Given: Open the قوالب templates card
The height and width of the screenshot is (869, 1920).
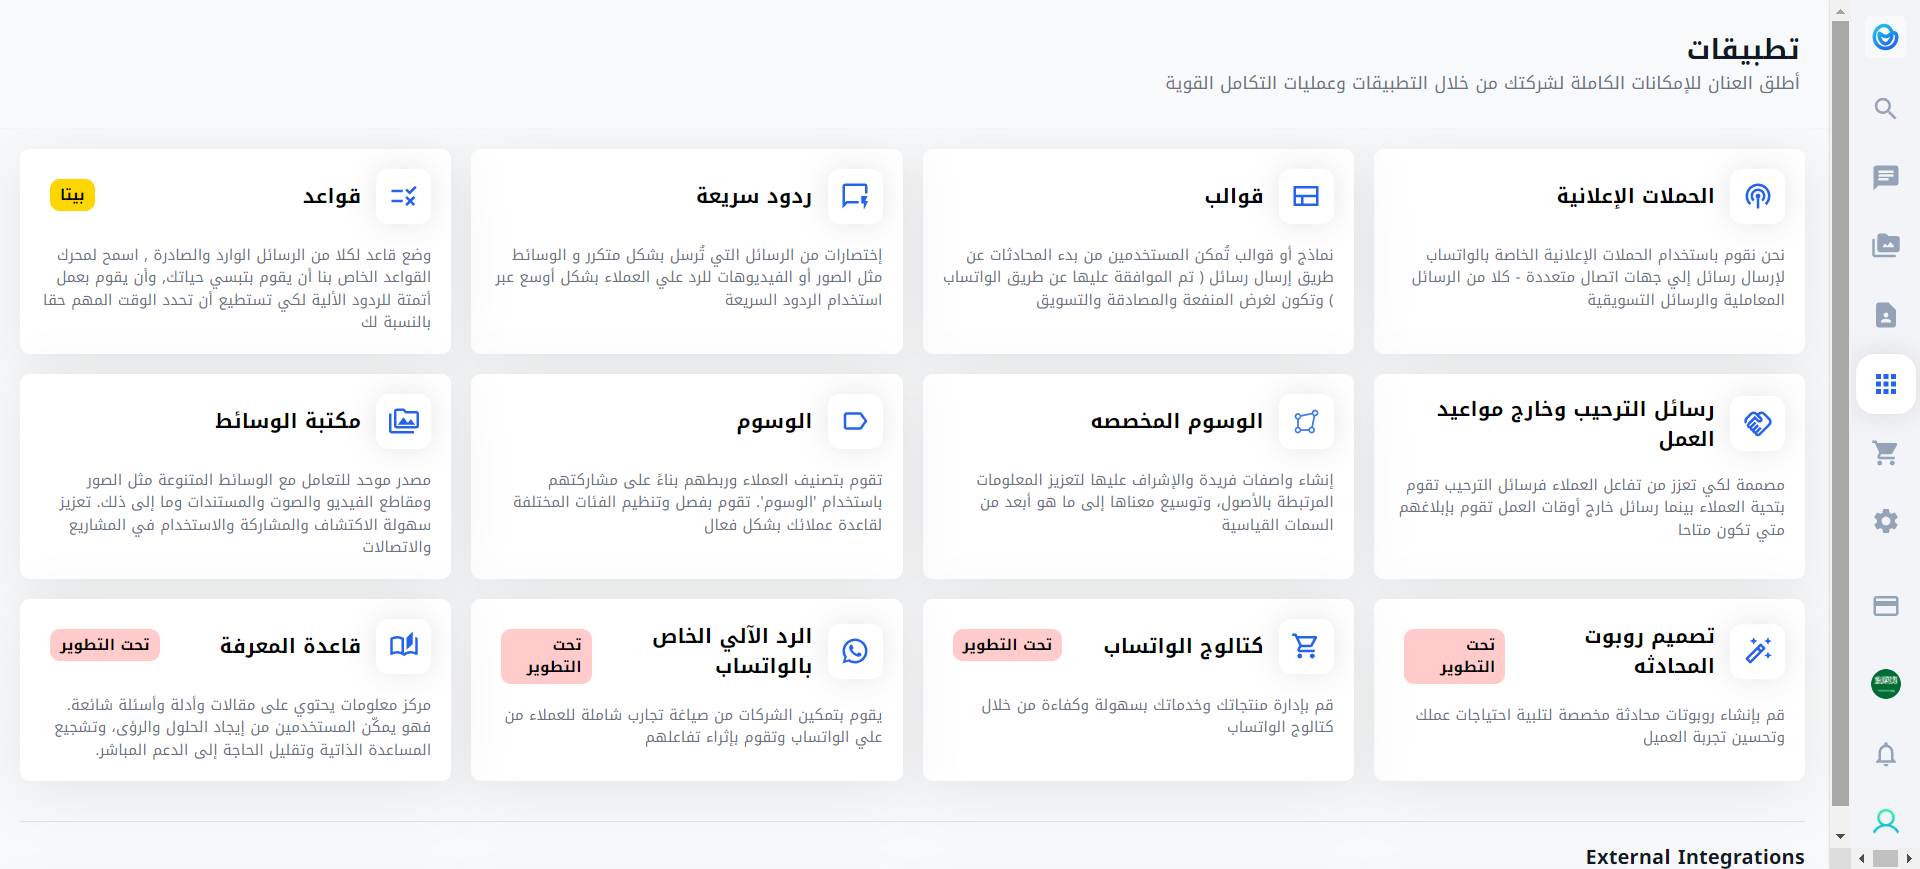Looking at the screenshot, I should coord(1138,250).
